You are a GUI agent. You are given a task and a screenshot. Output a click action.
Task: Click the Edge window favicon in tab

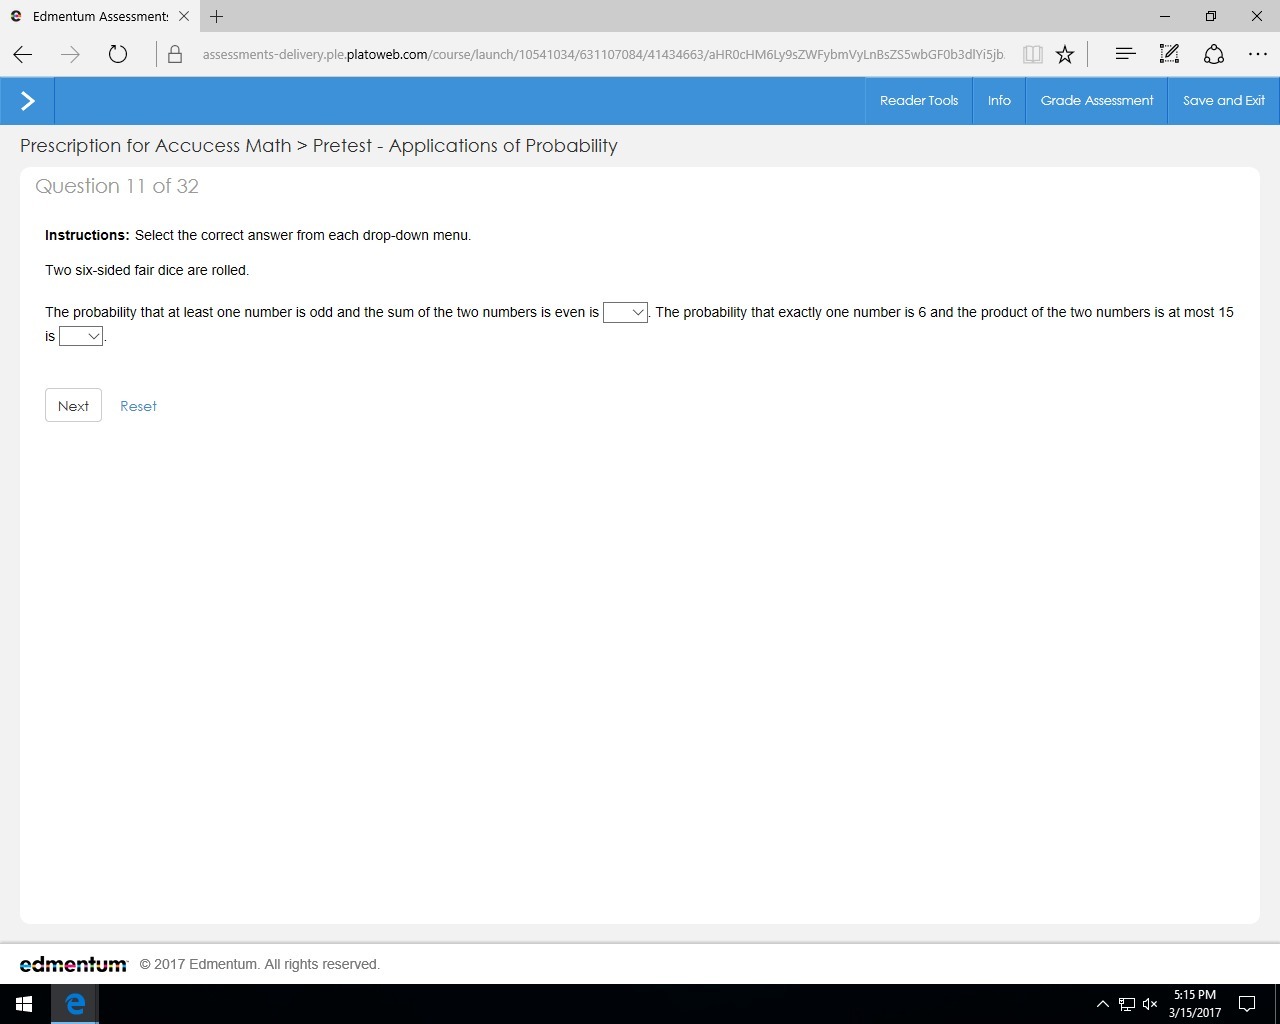(x=16, y=16)
